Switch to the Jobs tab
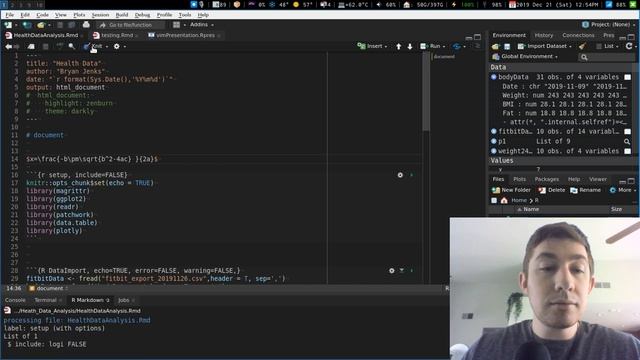The height and width of the screenshot is (360, 640). [x=124, y=300]
